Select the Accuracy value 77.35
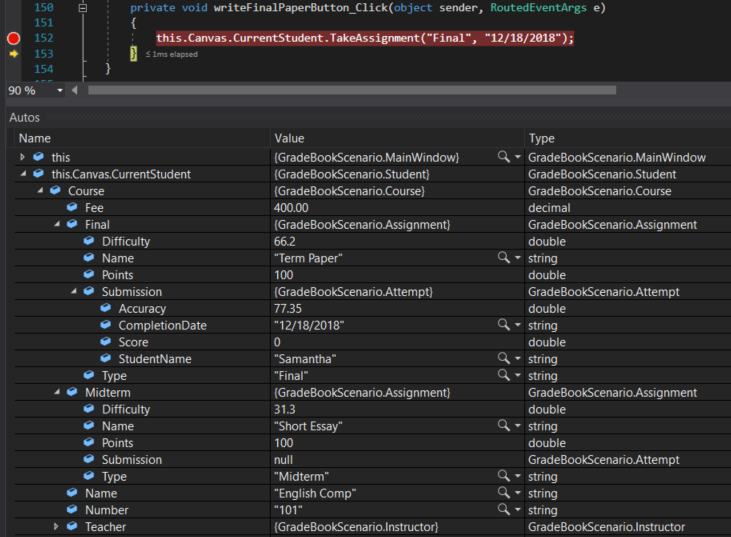Viewport: 731px width, 537px height. [x=288, y=309]
